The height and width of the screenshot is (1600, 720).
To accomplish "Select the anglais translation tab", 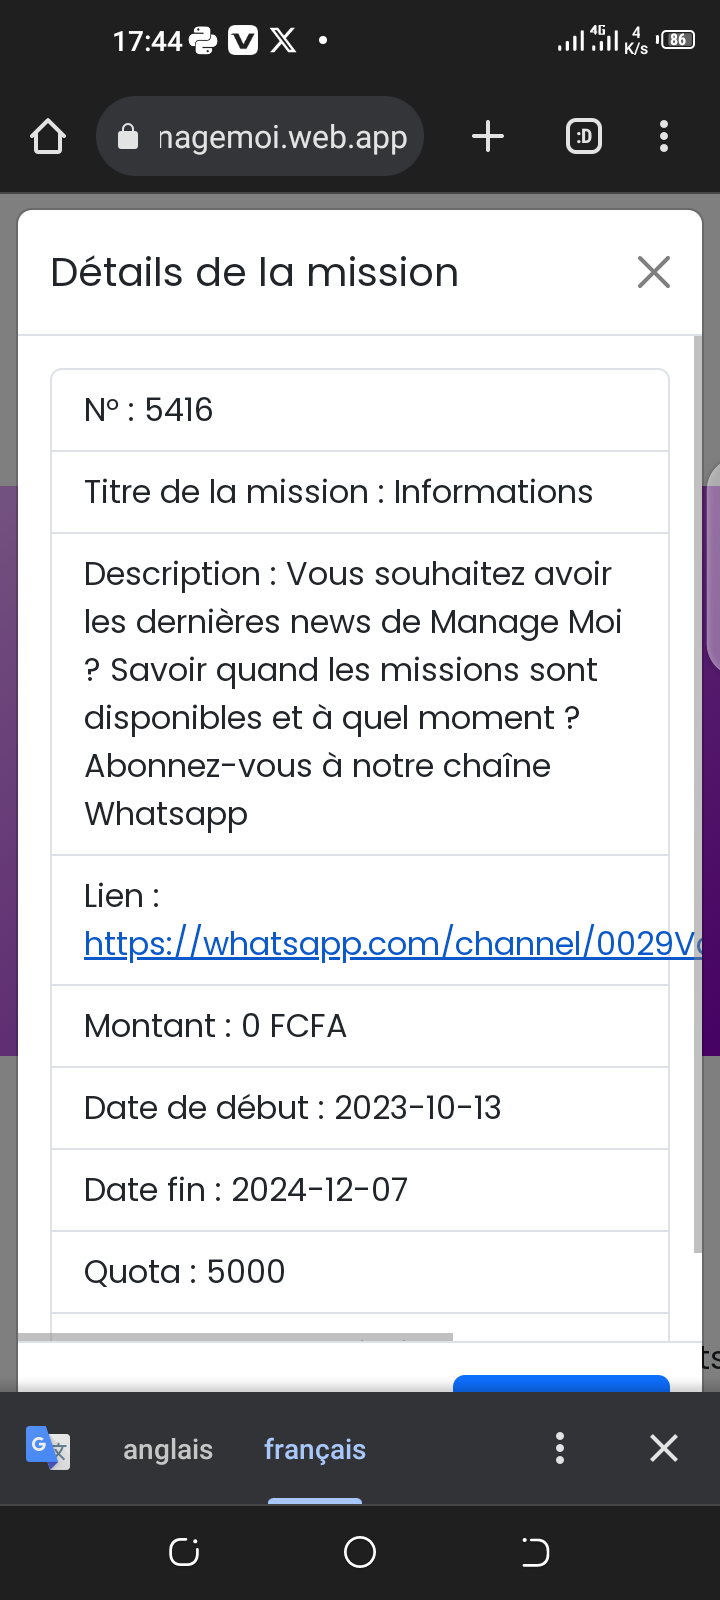I will [x=168, y=1449].
